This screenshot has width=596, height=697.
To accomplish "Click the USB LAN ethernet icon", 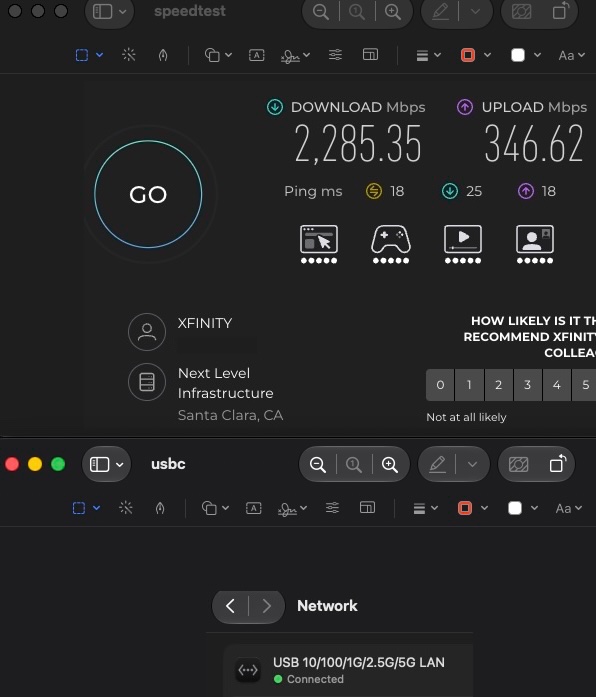I will pyautogui.click(x=248, y=670).
